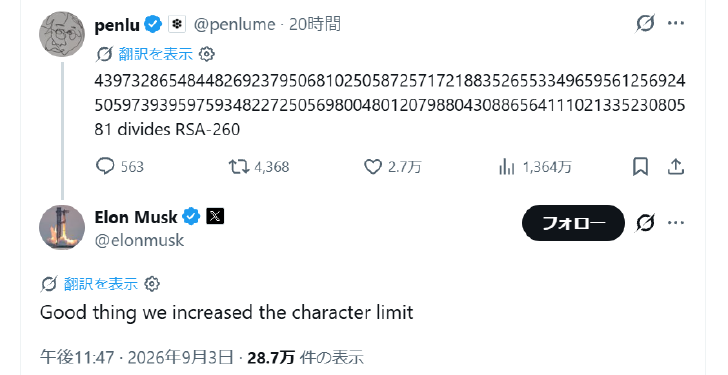
Task: Reply to penlu's tweet with 563 replies
Action: click(105, 166)
